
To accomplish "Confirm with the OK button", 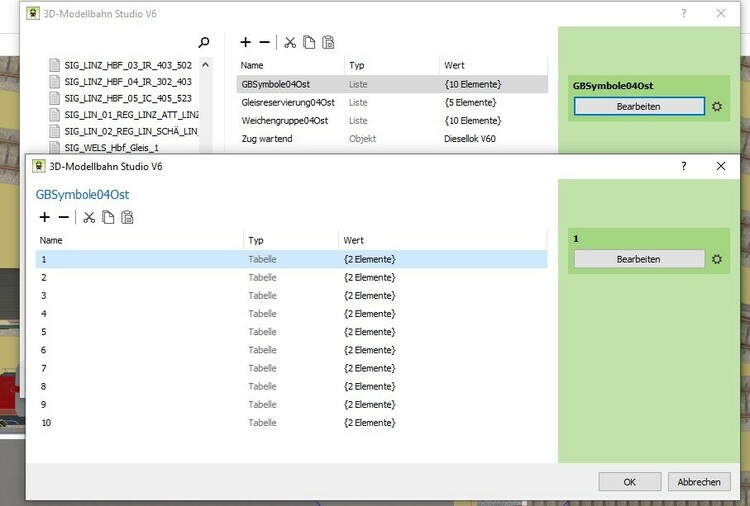I will (629, 481).
